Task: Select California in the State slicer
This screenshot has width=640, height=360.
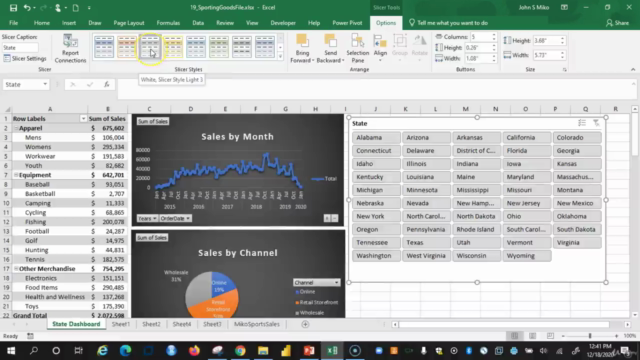Action: (x=527, y=138)
